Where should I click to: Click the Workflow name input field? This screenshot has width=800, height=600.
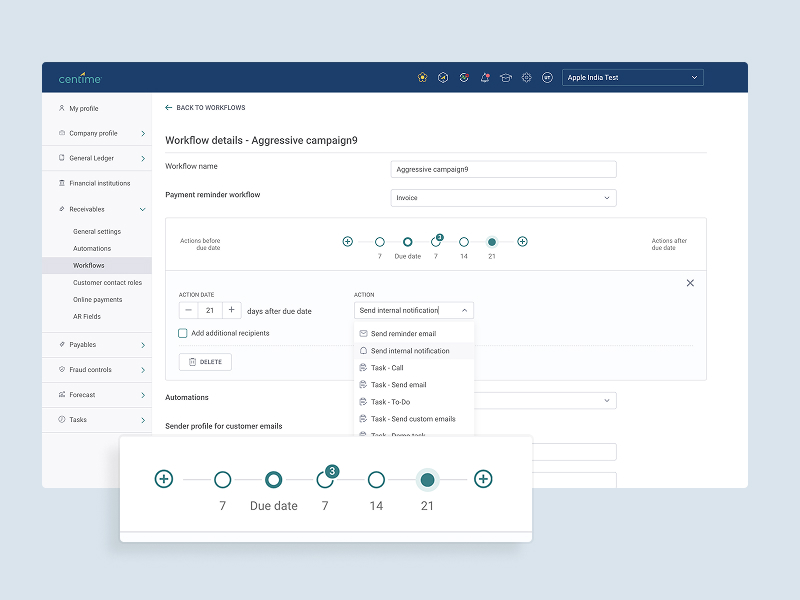[x=504, y=169]
